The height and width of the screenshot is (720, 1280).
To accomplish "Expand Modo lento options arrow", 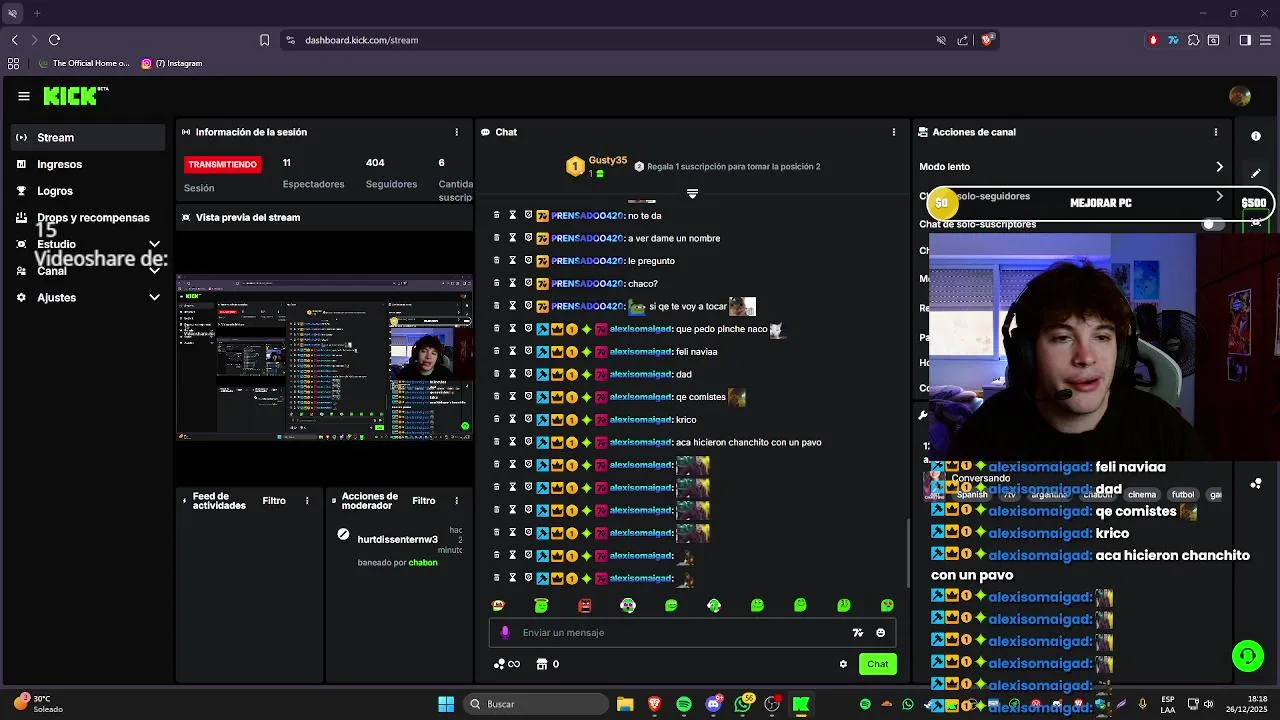I will click(1219, 167).
